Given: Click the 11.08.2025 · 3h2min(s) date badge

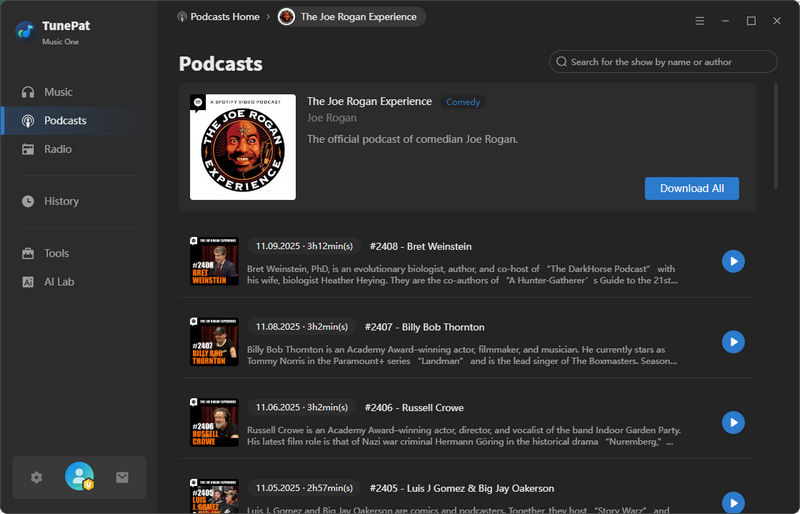Looking at the screenshot, I should coord(302,327).
